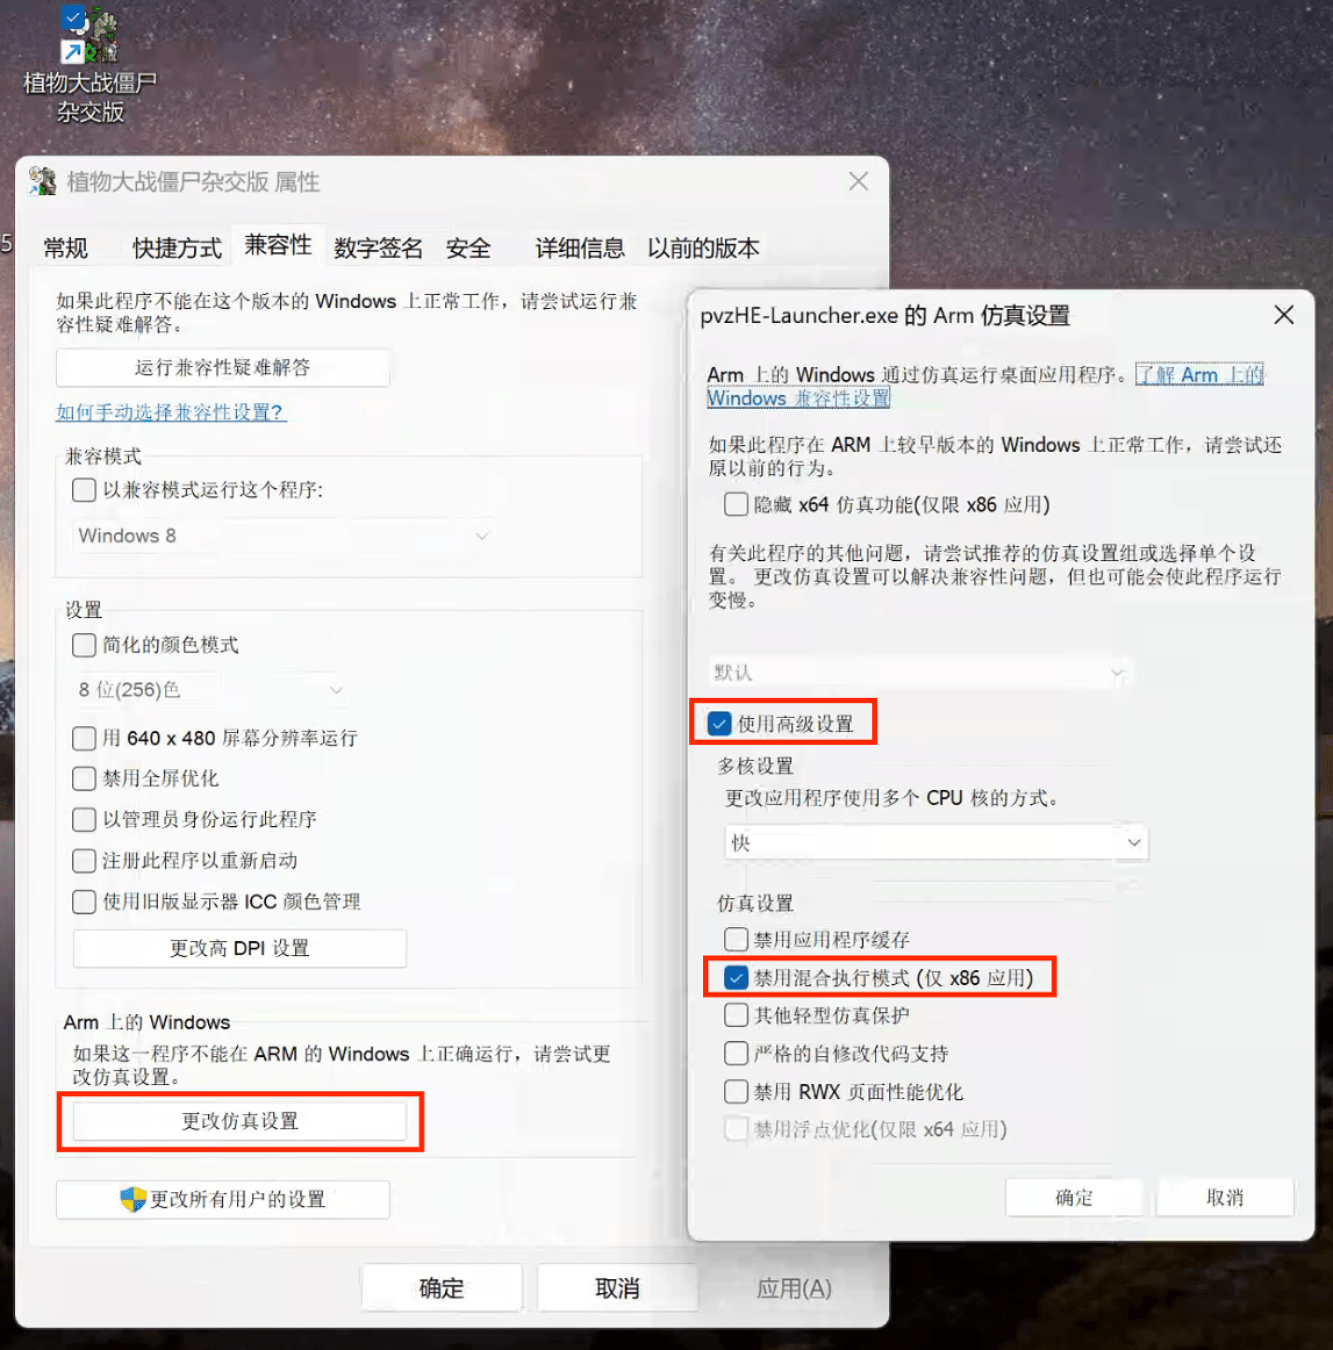
Task: Close the 植物大战僵尸杂交版 属性 window
Action: point(858,181)
